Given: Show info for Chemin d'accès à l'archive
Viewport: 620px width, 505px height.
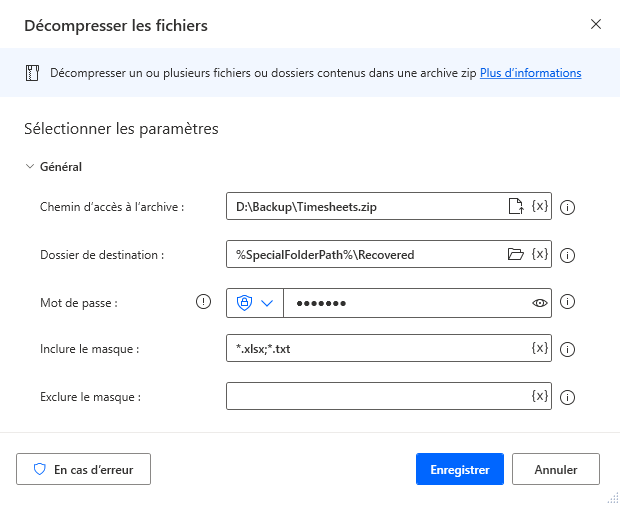Looking at the screenshot, I should (567, 207).
